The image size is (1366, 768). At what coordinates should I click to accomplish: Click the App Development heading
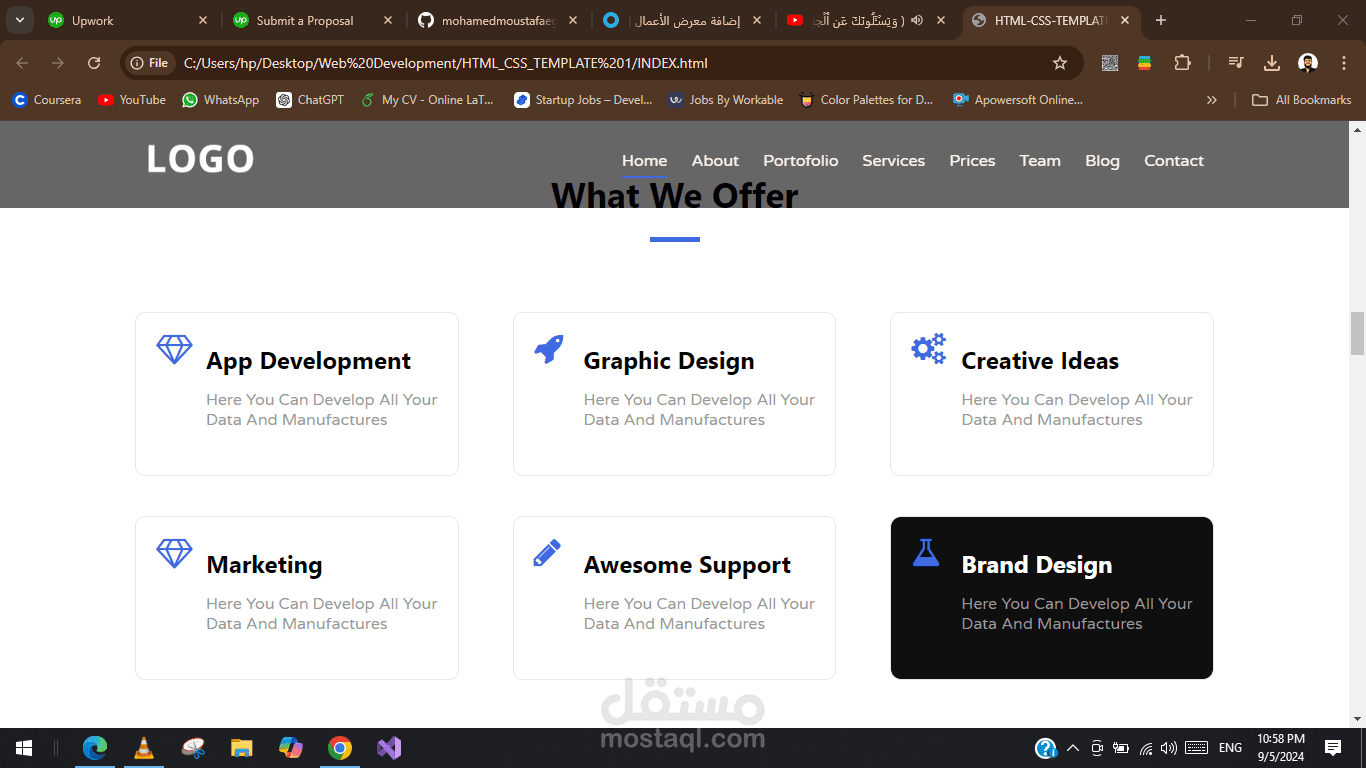coord(308,361)
